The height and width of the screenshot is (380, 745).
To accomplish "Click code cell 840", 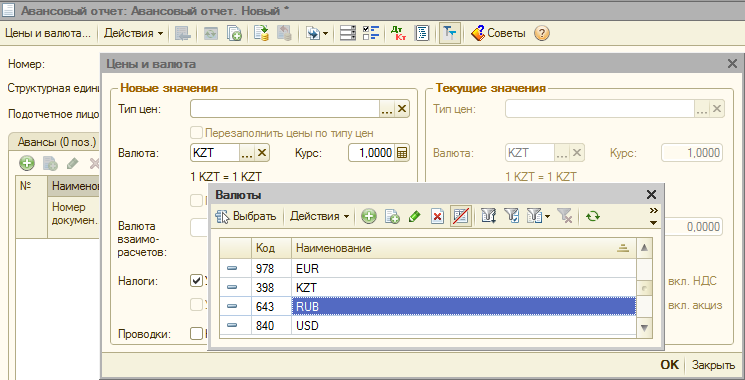I will pyautogui.click(x=271, y=326).
